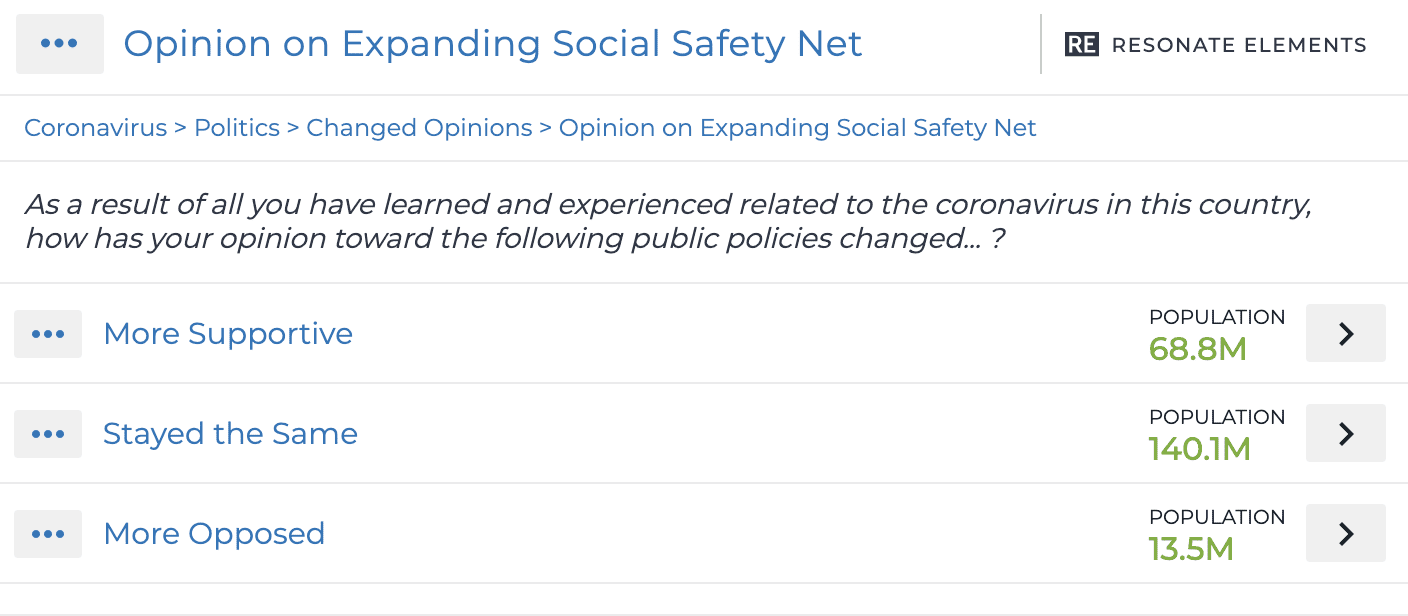Image resolution: width=1408 pixels, height=616 pixels.
Task: Expand details for More Supportive segment
Action: pyautogui.click(x=1345, y=333)
